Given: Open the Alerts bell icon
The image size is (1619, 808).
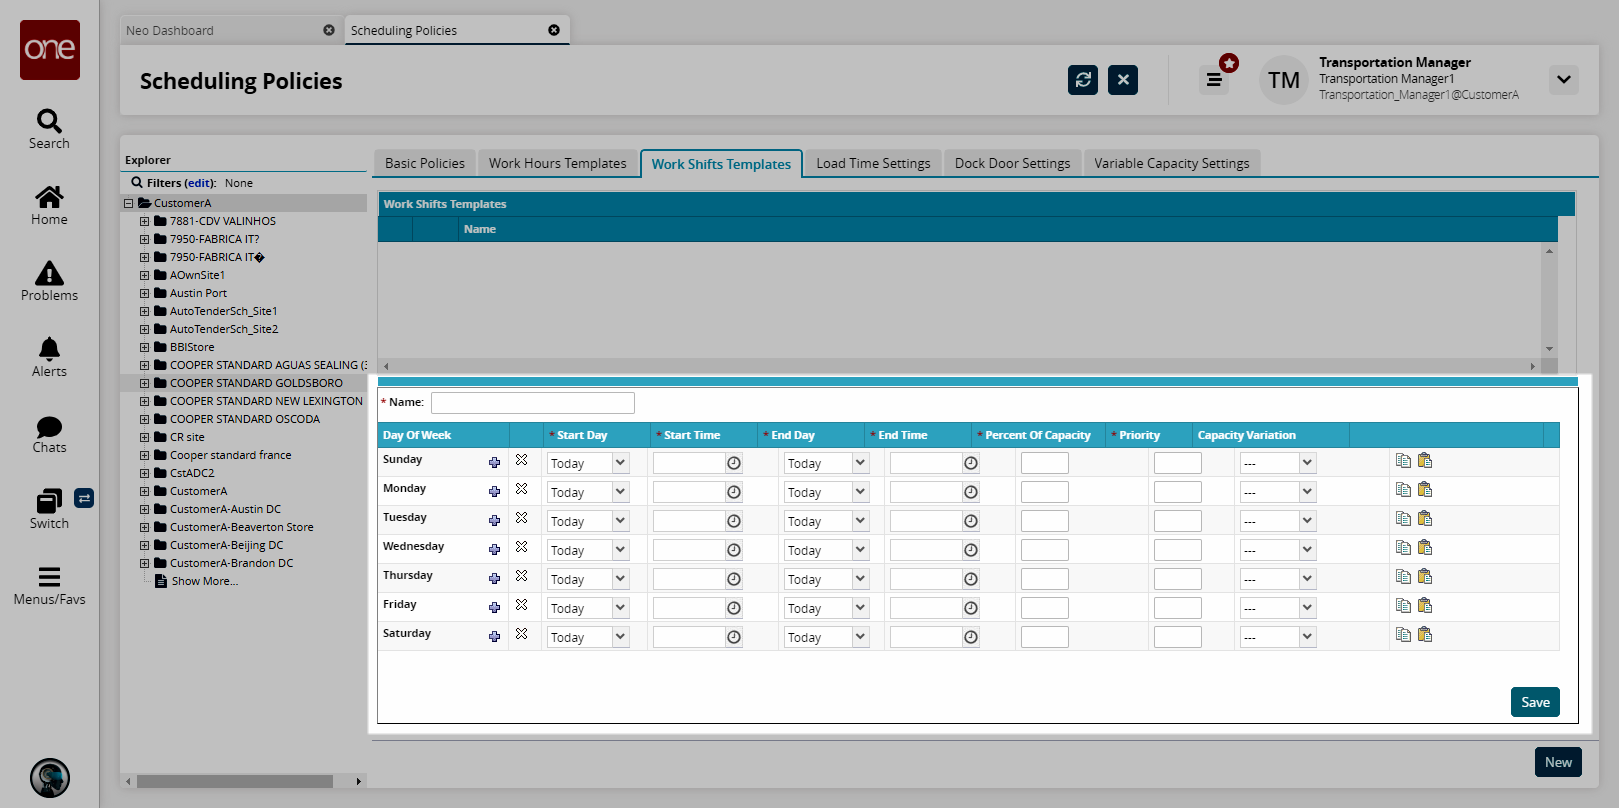Looking at the screenshot, I should pyautogui.click(x=49, y=357).
